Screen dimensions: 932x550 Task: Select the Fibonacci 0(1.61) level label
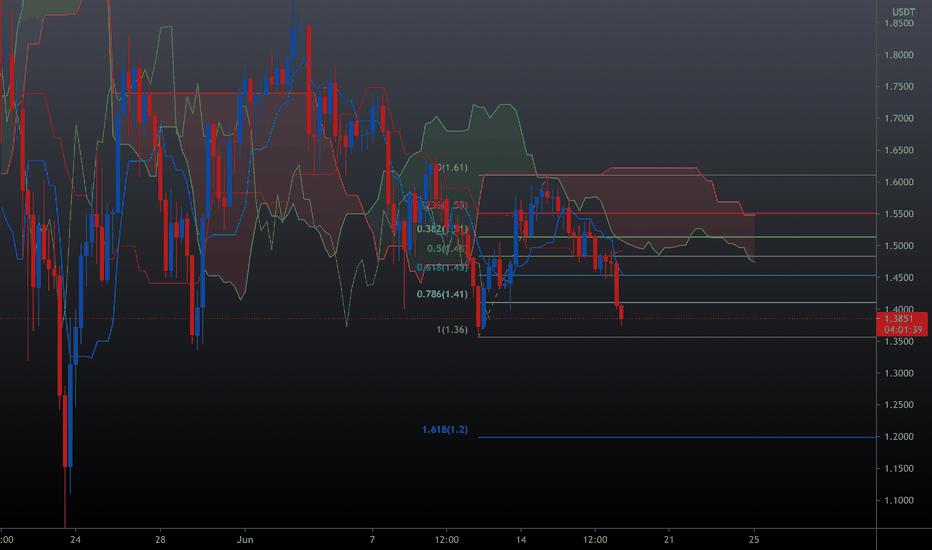(452, 168)
